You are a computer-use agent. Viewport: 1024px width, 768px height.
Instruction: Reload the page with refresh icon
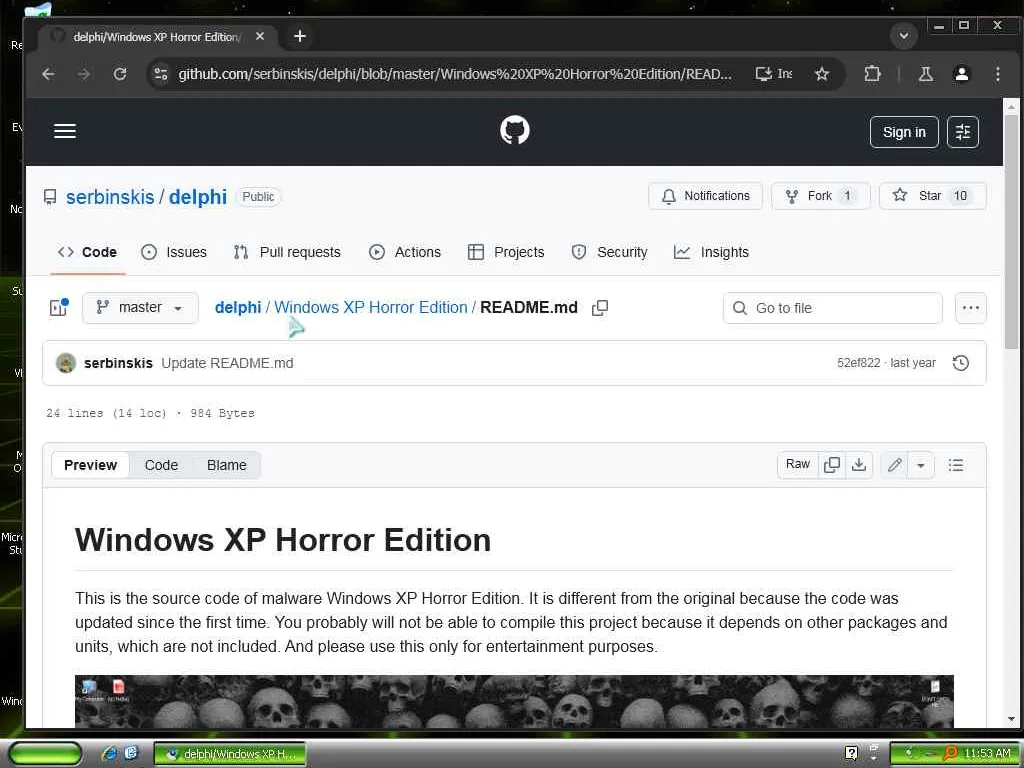point(120,74)
